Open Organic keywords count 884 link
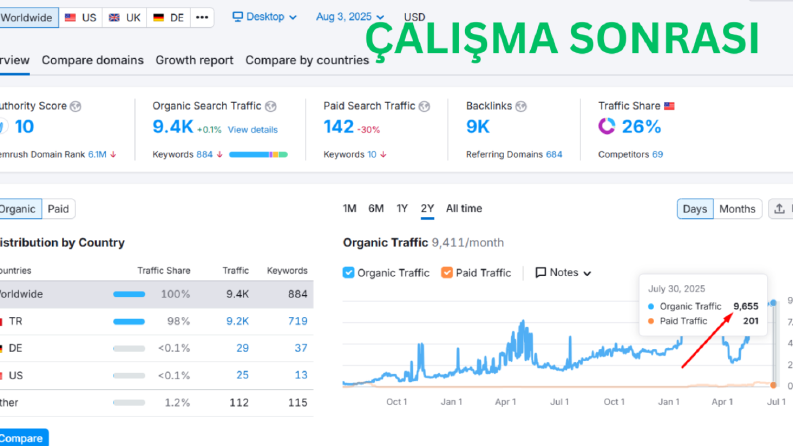Image resolution: width=793 pixels, height=446 pixels. tap(204, 155)
